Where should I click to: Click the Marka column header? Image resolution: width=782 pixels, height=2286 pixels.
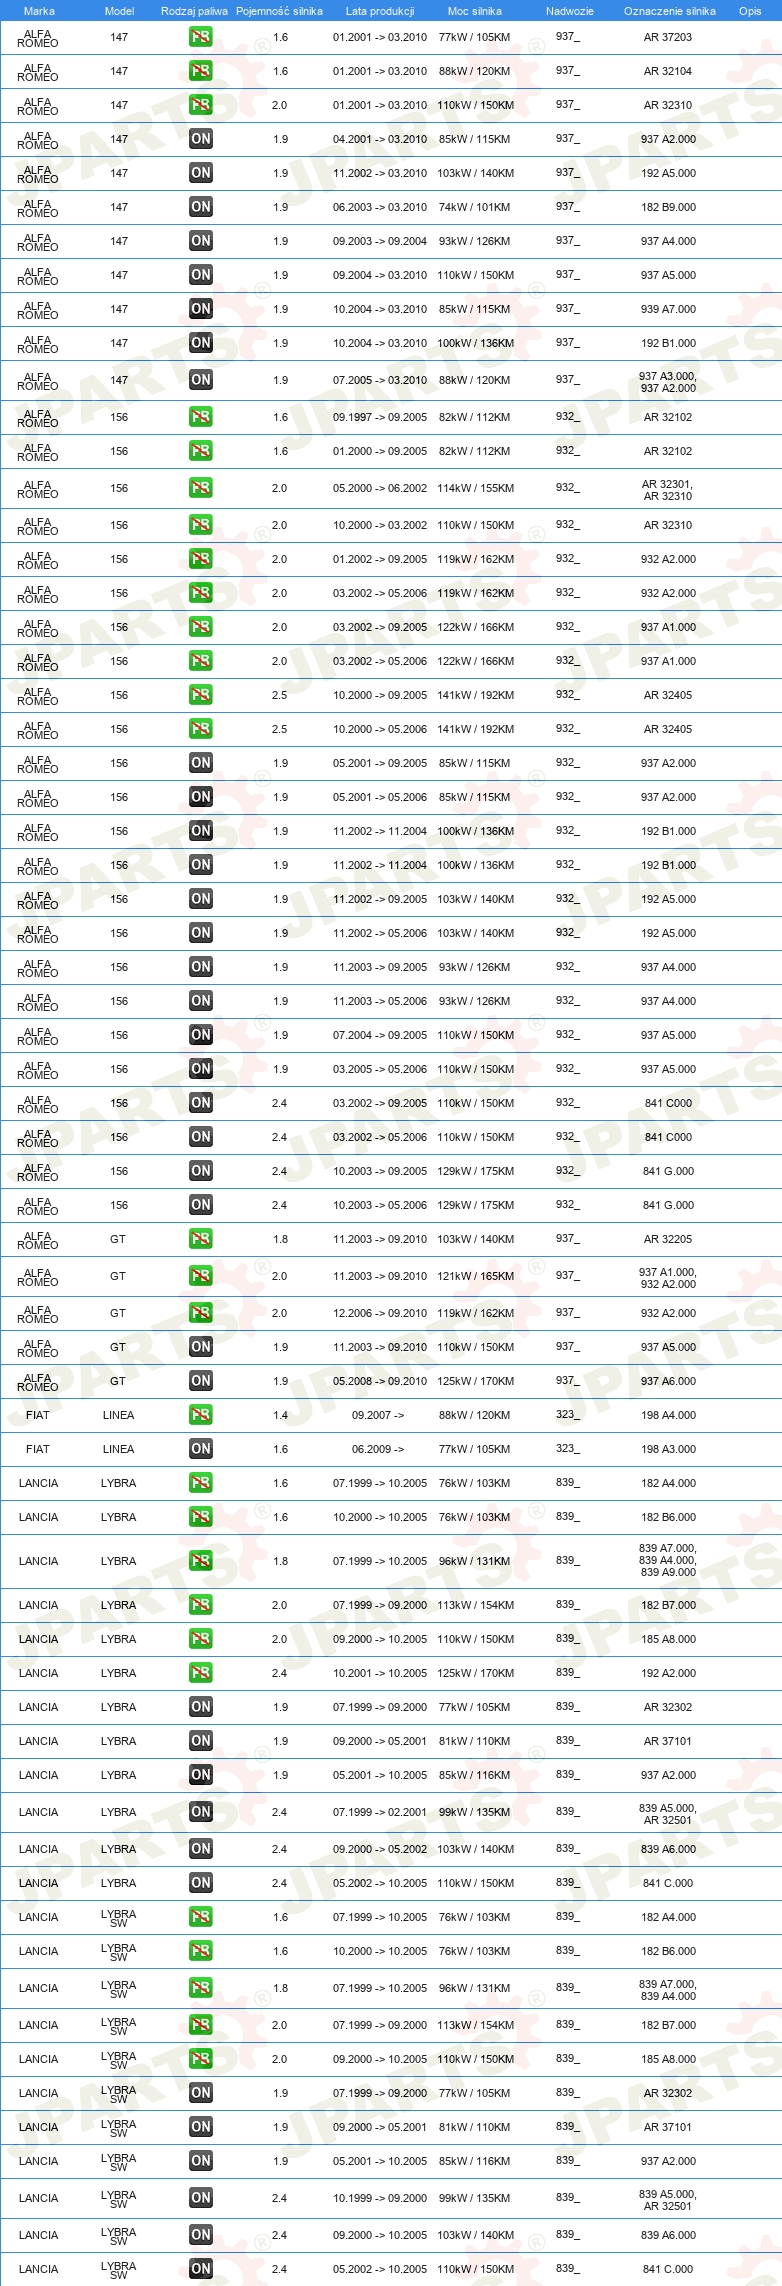(x=39, y=11)
